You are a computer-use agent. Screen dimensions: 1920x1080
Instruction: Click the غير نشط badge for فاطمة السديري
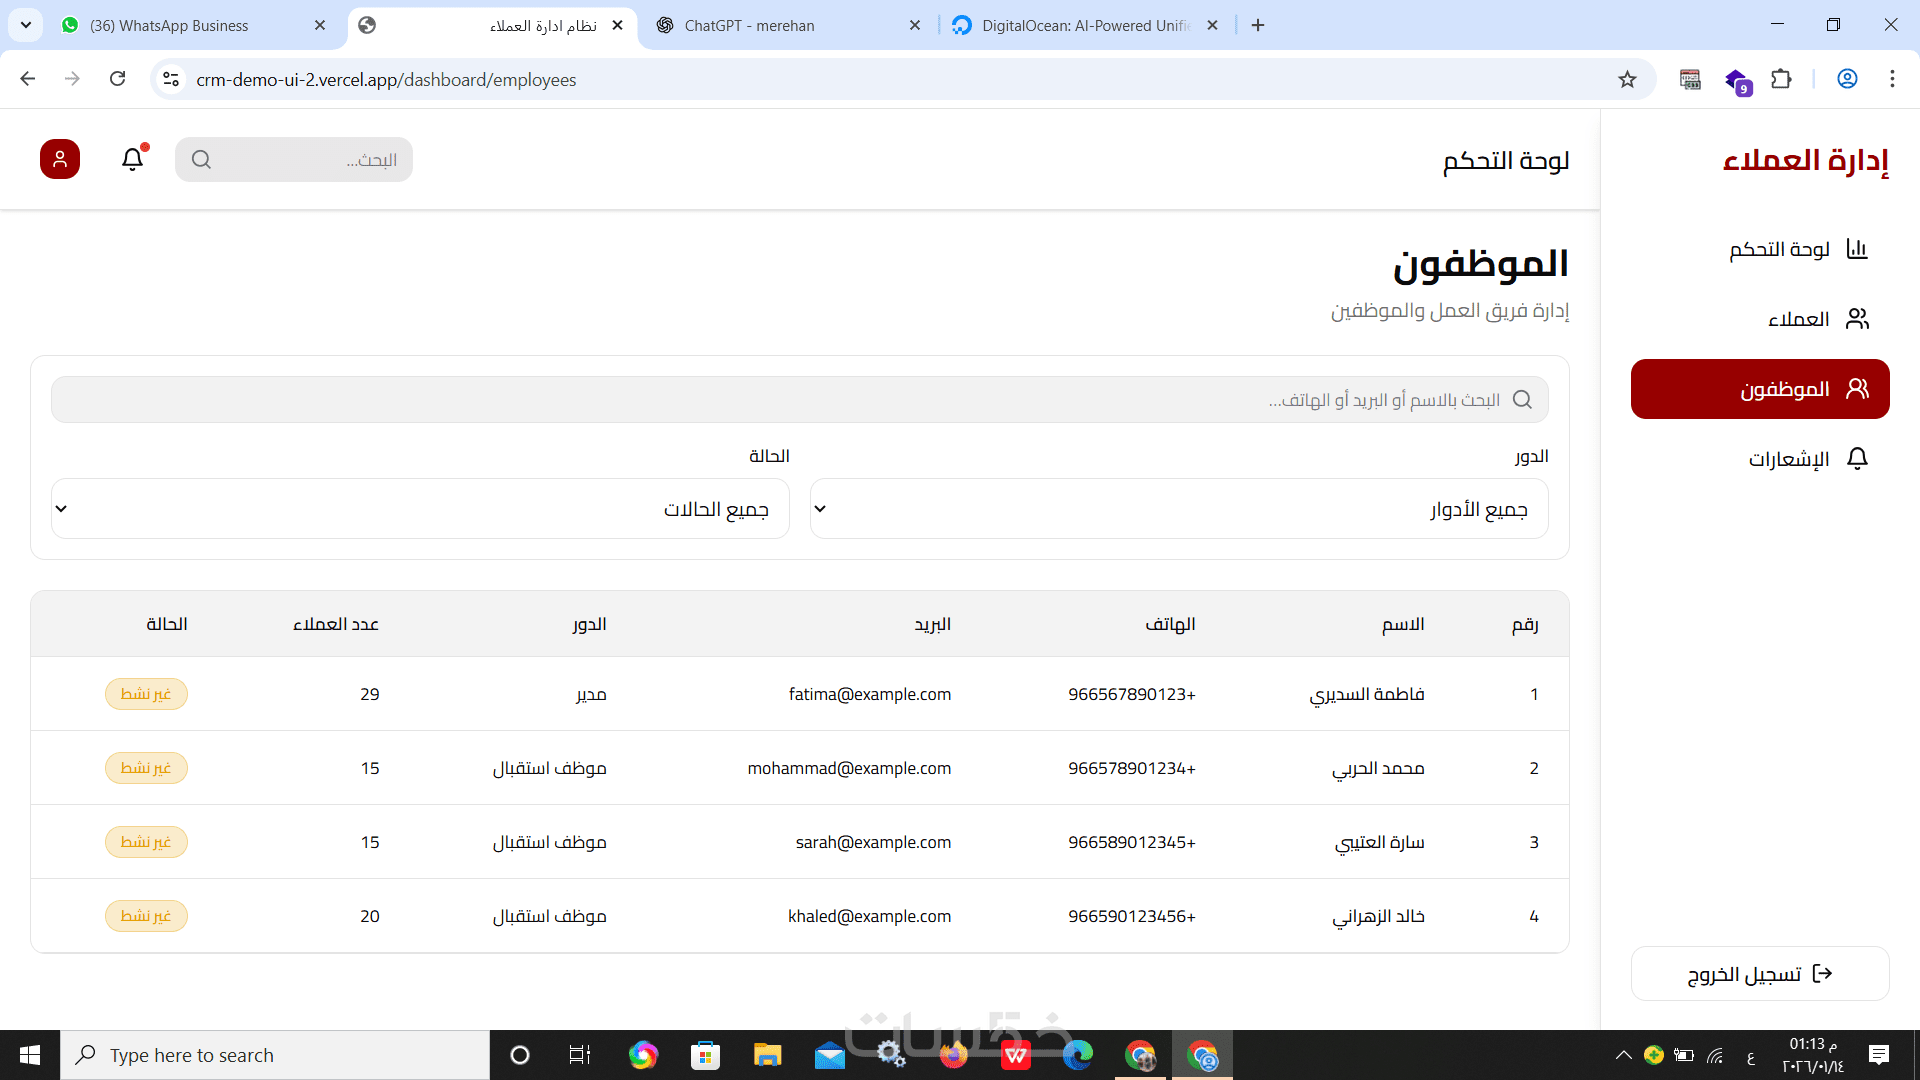(146, 694)
